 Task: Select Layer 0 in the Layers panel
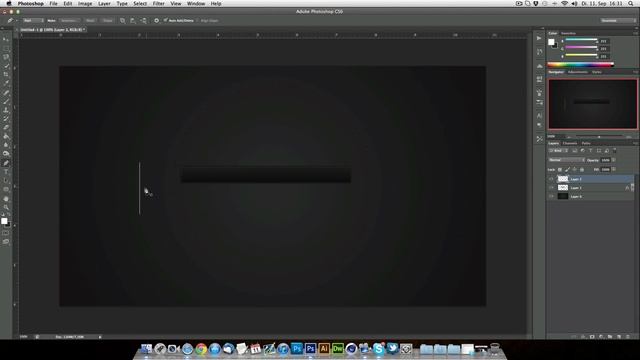pos(591,196)
